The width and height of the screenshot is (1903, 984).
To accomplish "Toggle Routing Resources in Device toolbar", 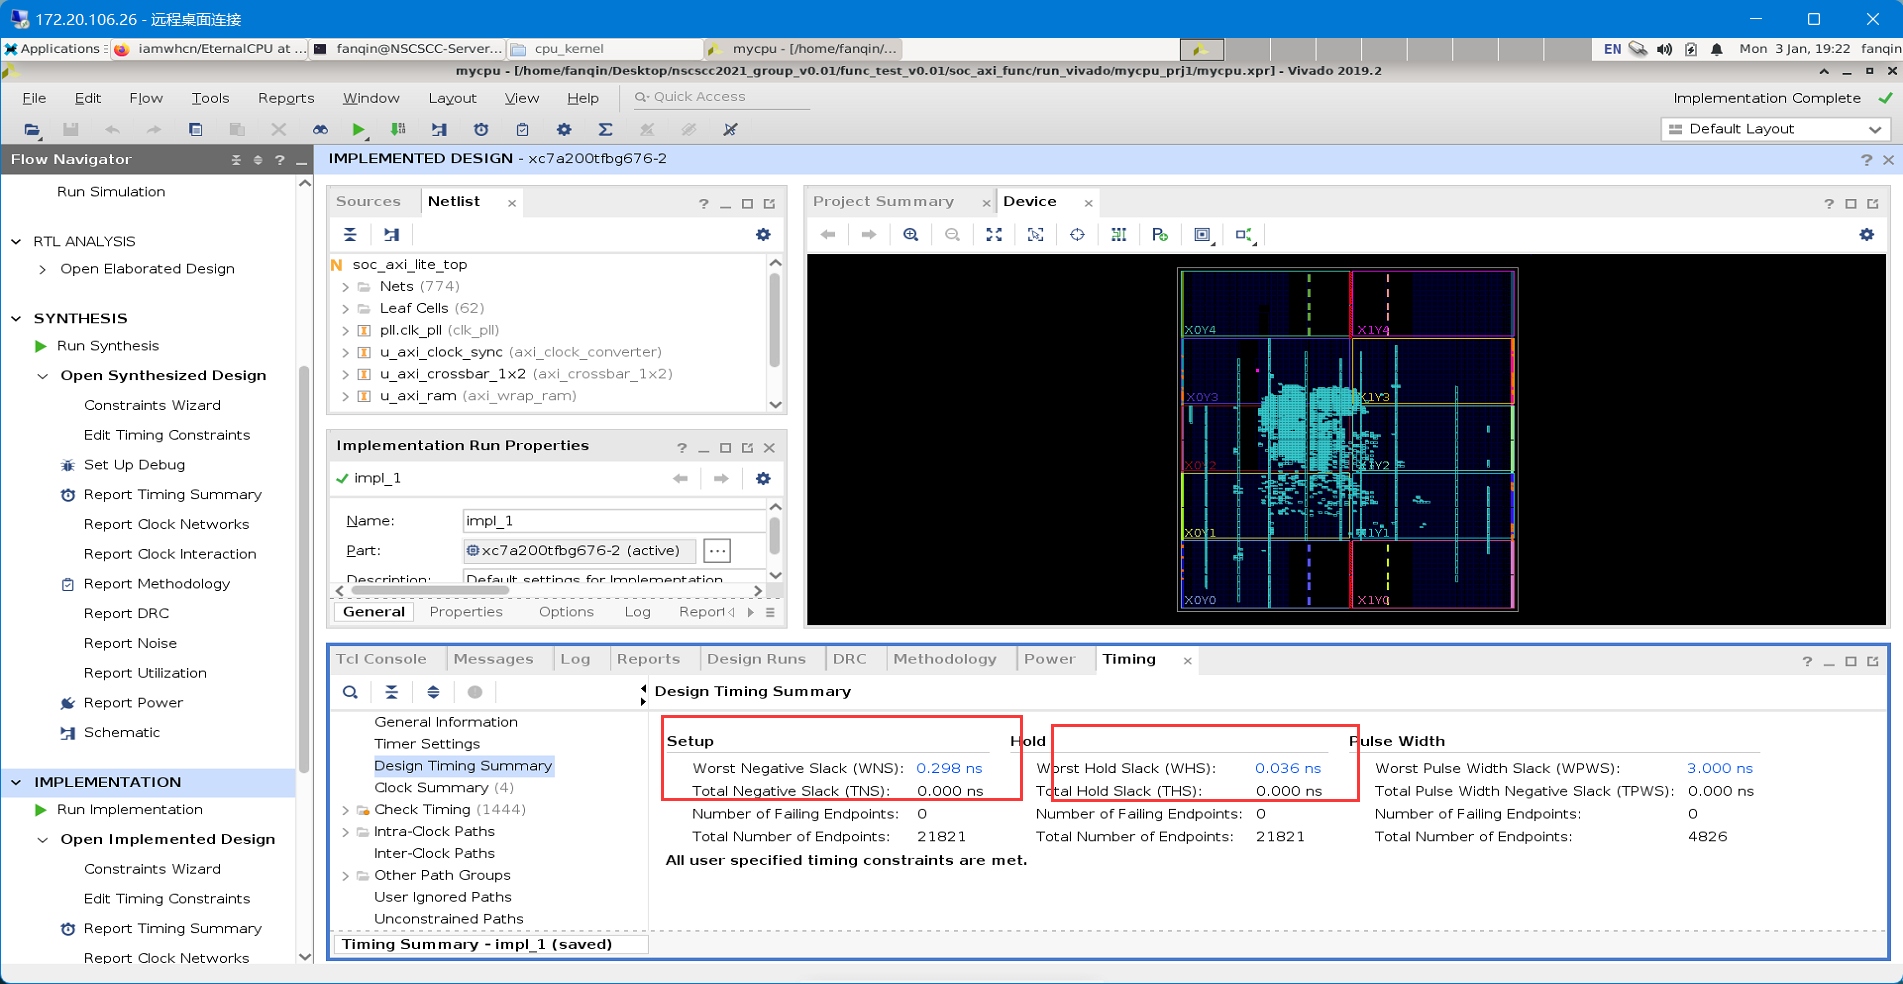I will (x=1119, y=235).
